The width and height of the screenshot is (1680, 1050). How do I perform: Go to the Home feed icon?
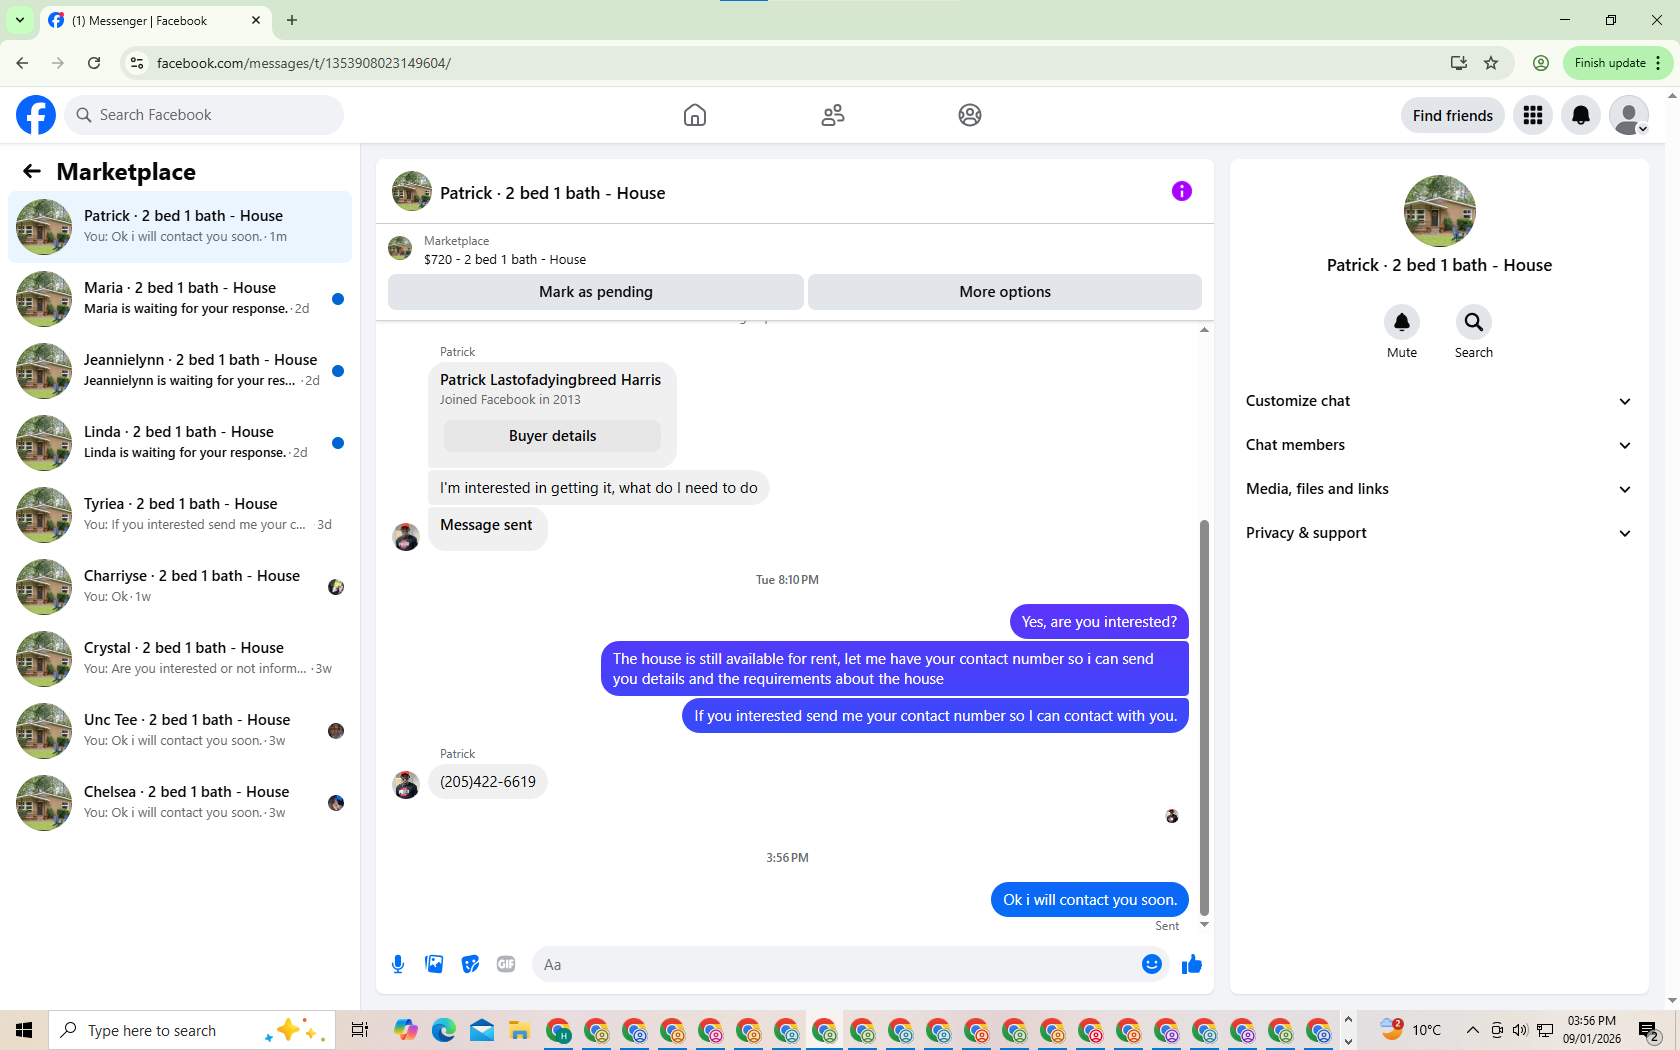695,115
